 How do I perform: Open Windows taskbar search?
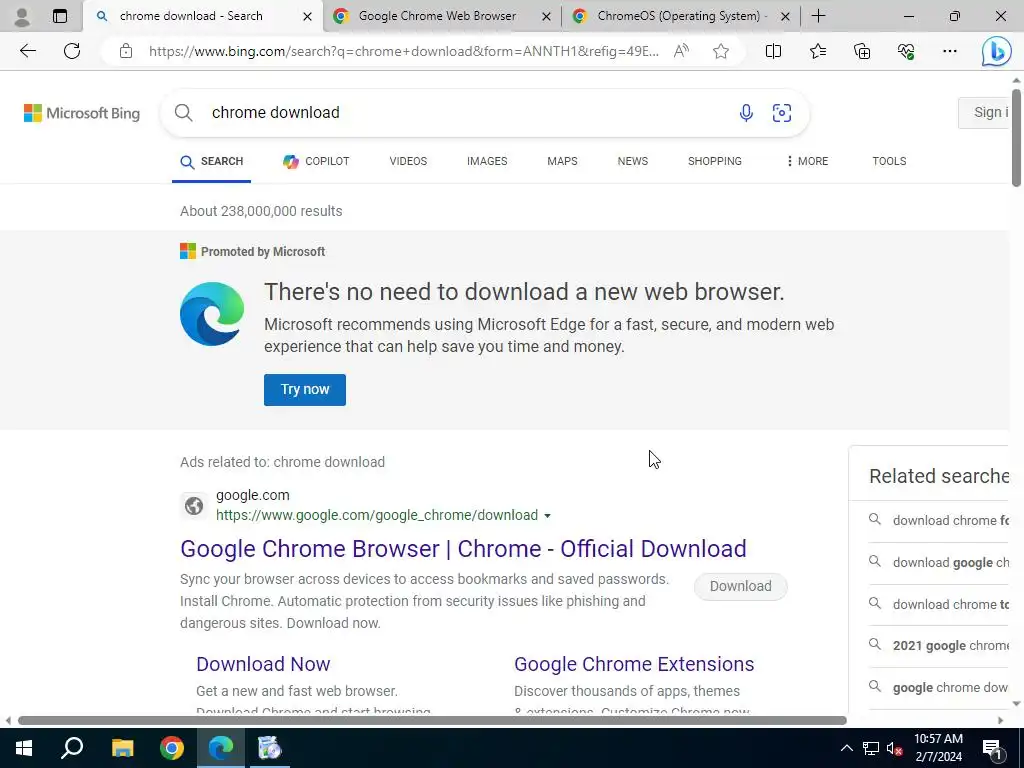[72, 748]
